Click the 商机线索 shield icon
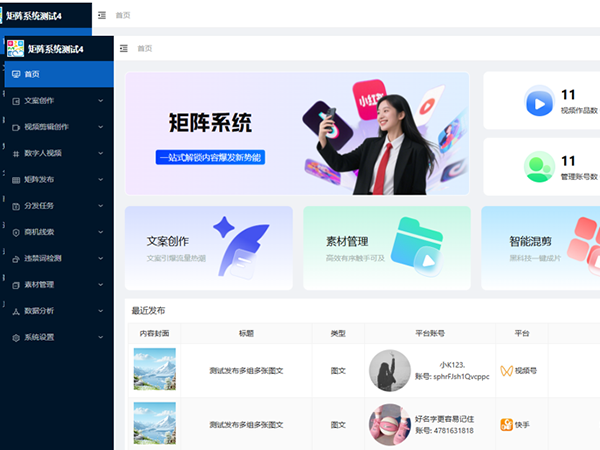The width and height of the screenshot is (600, 450). point(15,232)
